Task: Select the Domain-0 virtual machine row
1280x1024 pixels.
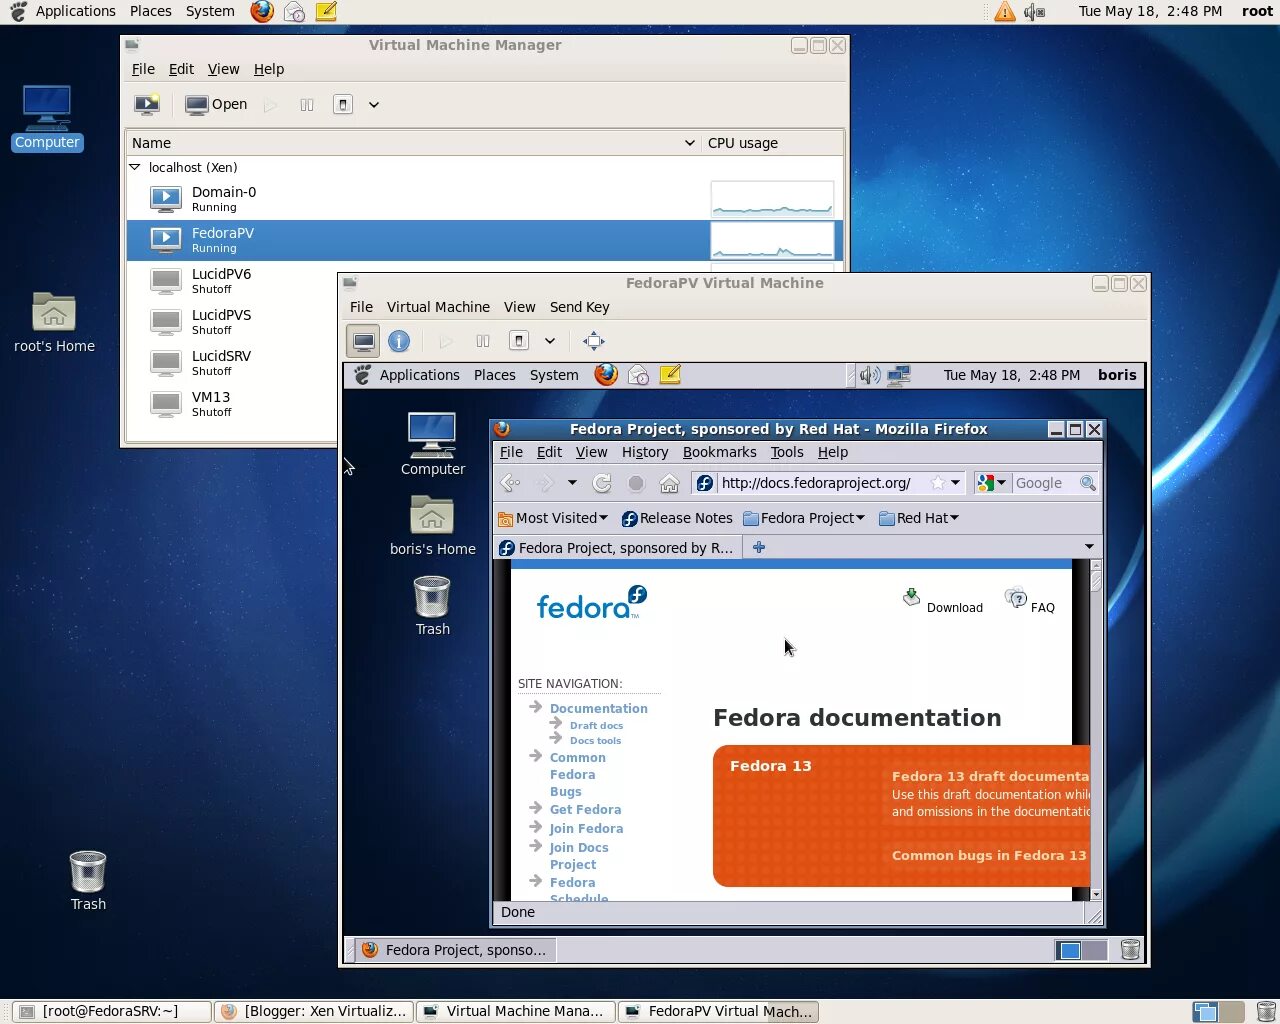Action: 485,199
